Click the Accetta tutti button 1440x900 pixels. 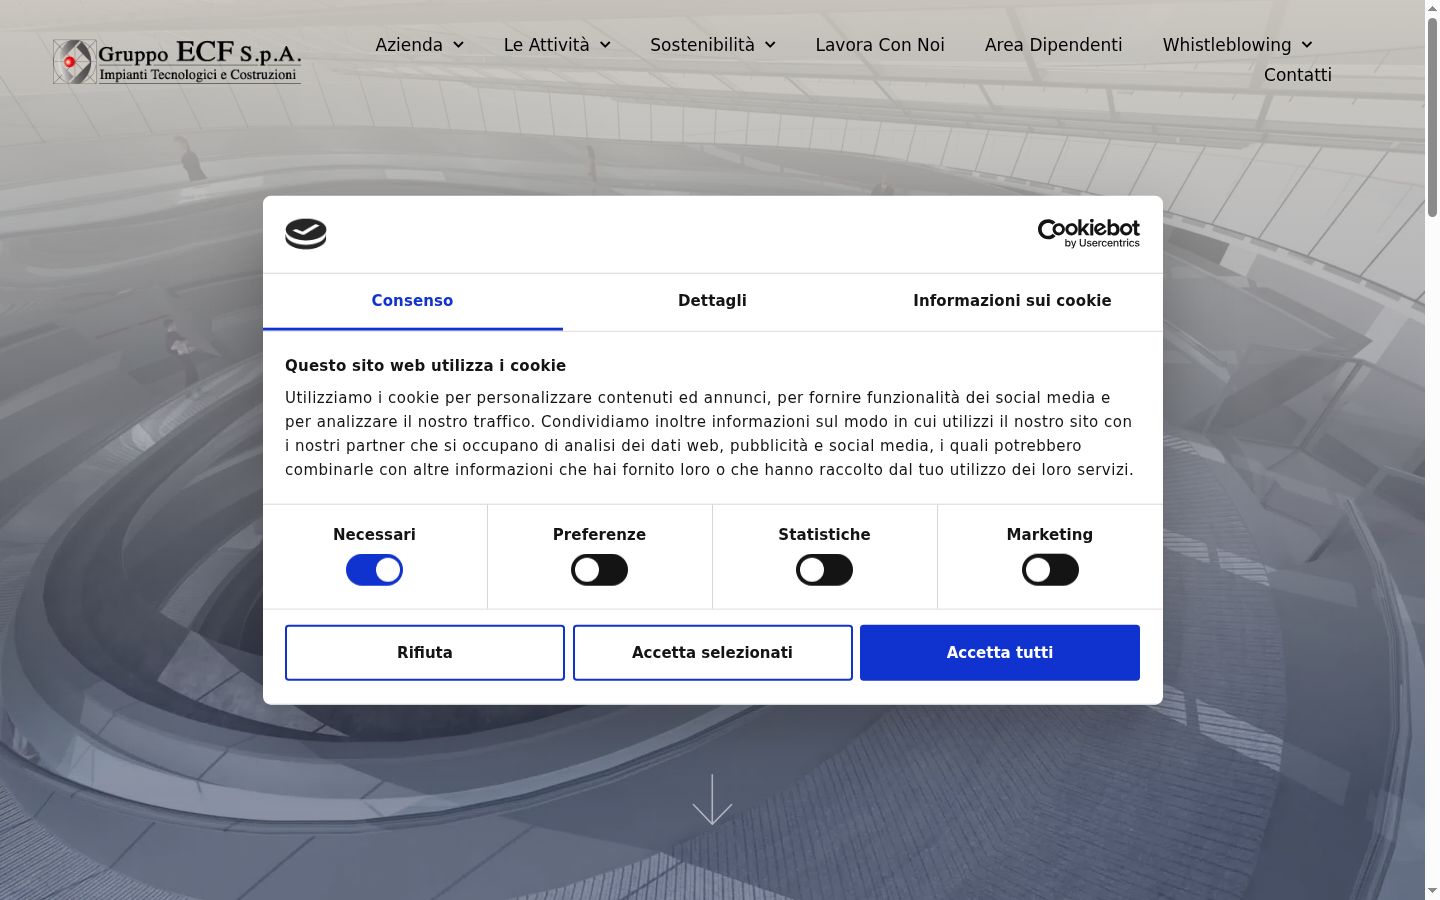(x=1000, y=653)
